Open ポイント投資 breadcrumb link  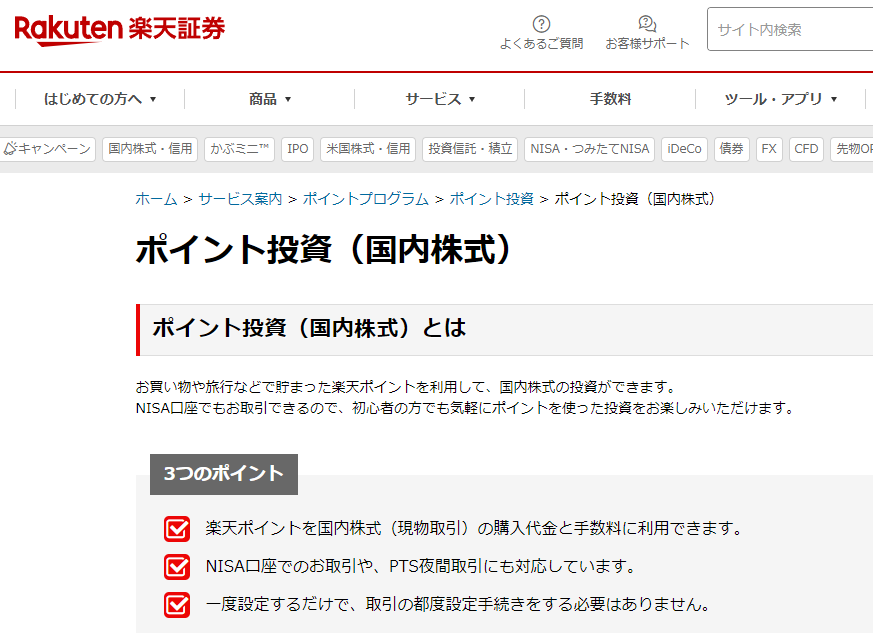tap(492, 199)
